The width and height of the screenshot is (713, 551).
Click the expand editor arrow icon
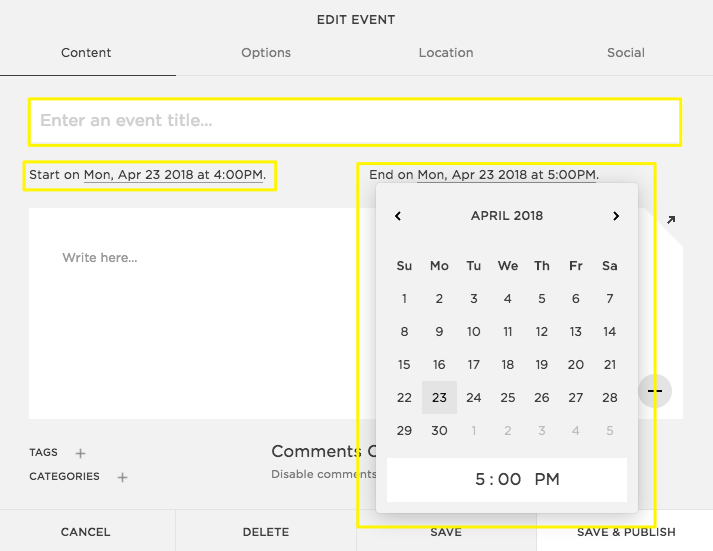(670, 220)
